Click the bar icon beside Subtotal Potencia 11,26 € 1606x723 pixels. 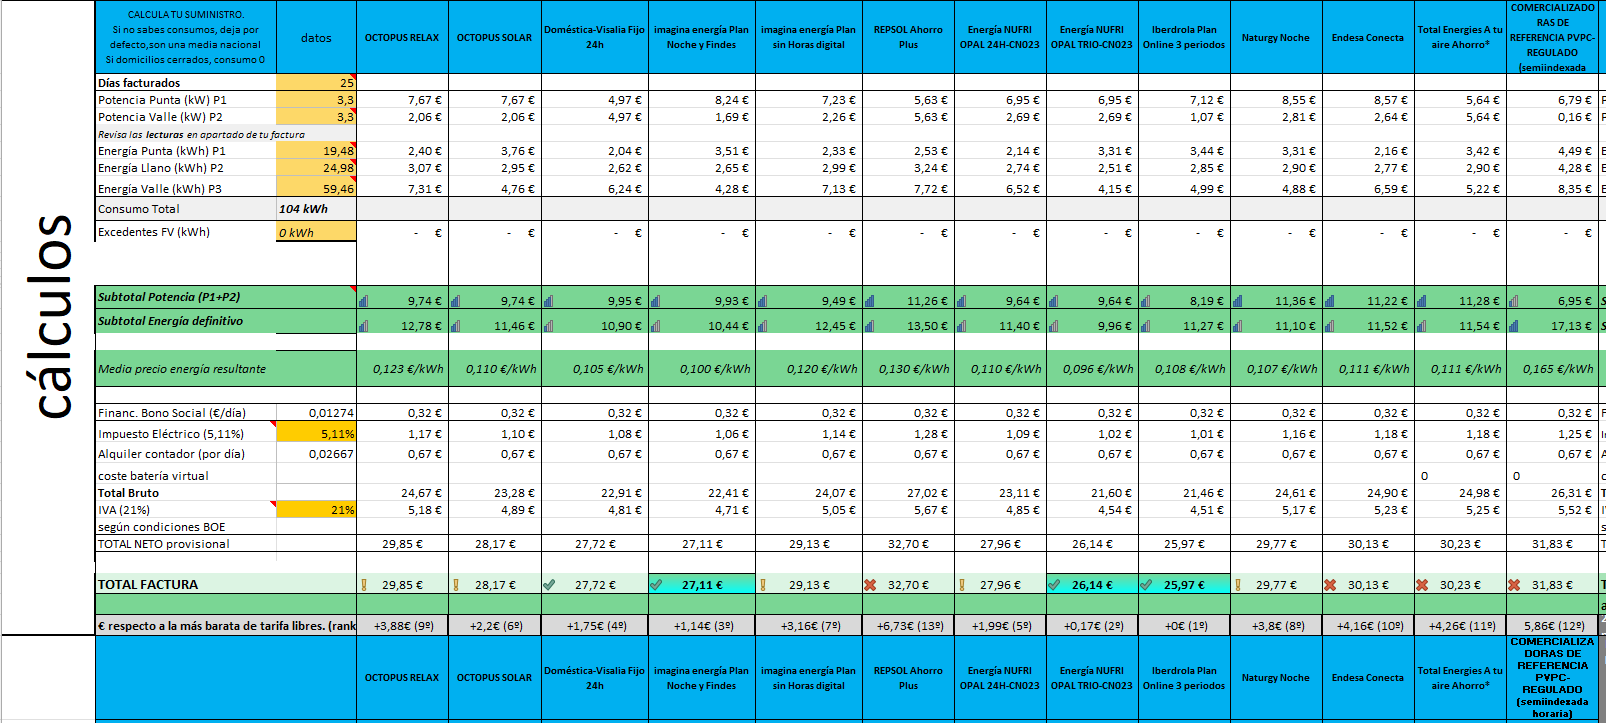(870, 300)
